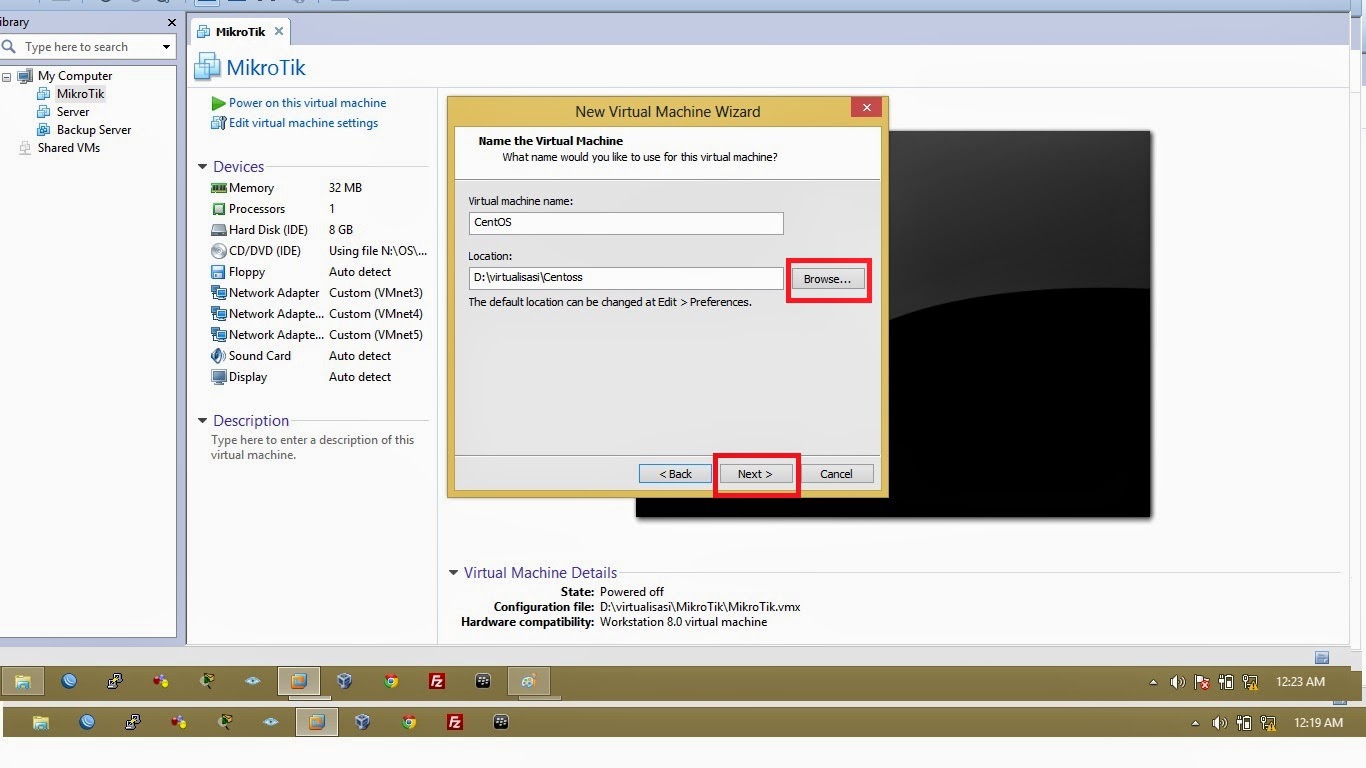Click the Browse... button
This screenshot has height=768, width=1366.
(x=827, y=279)
